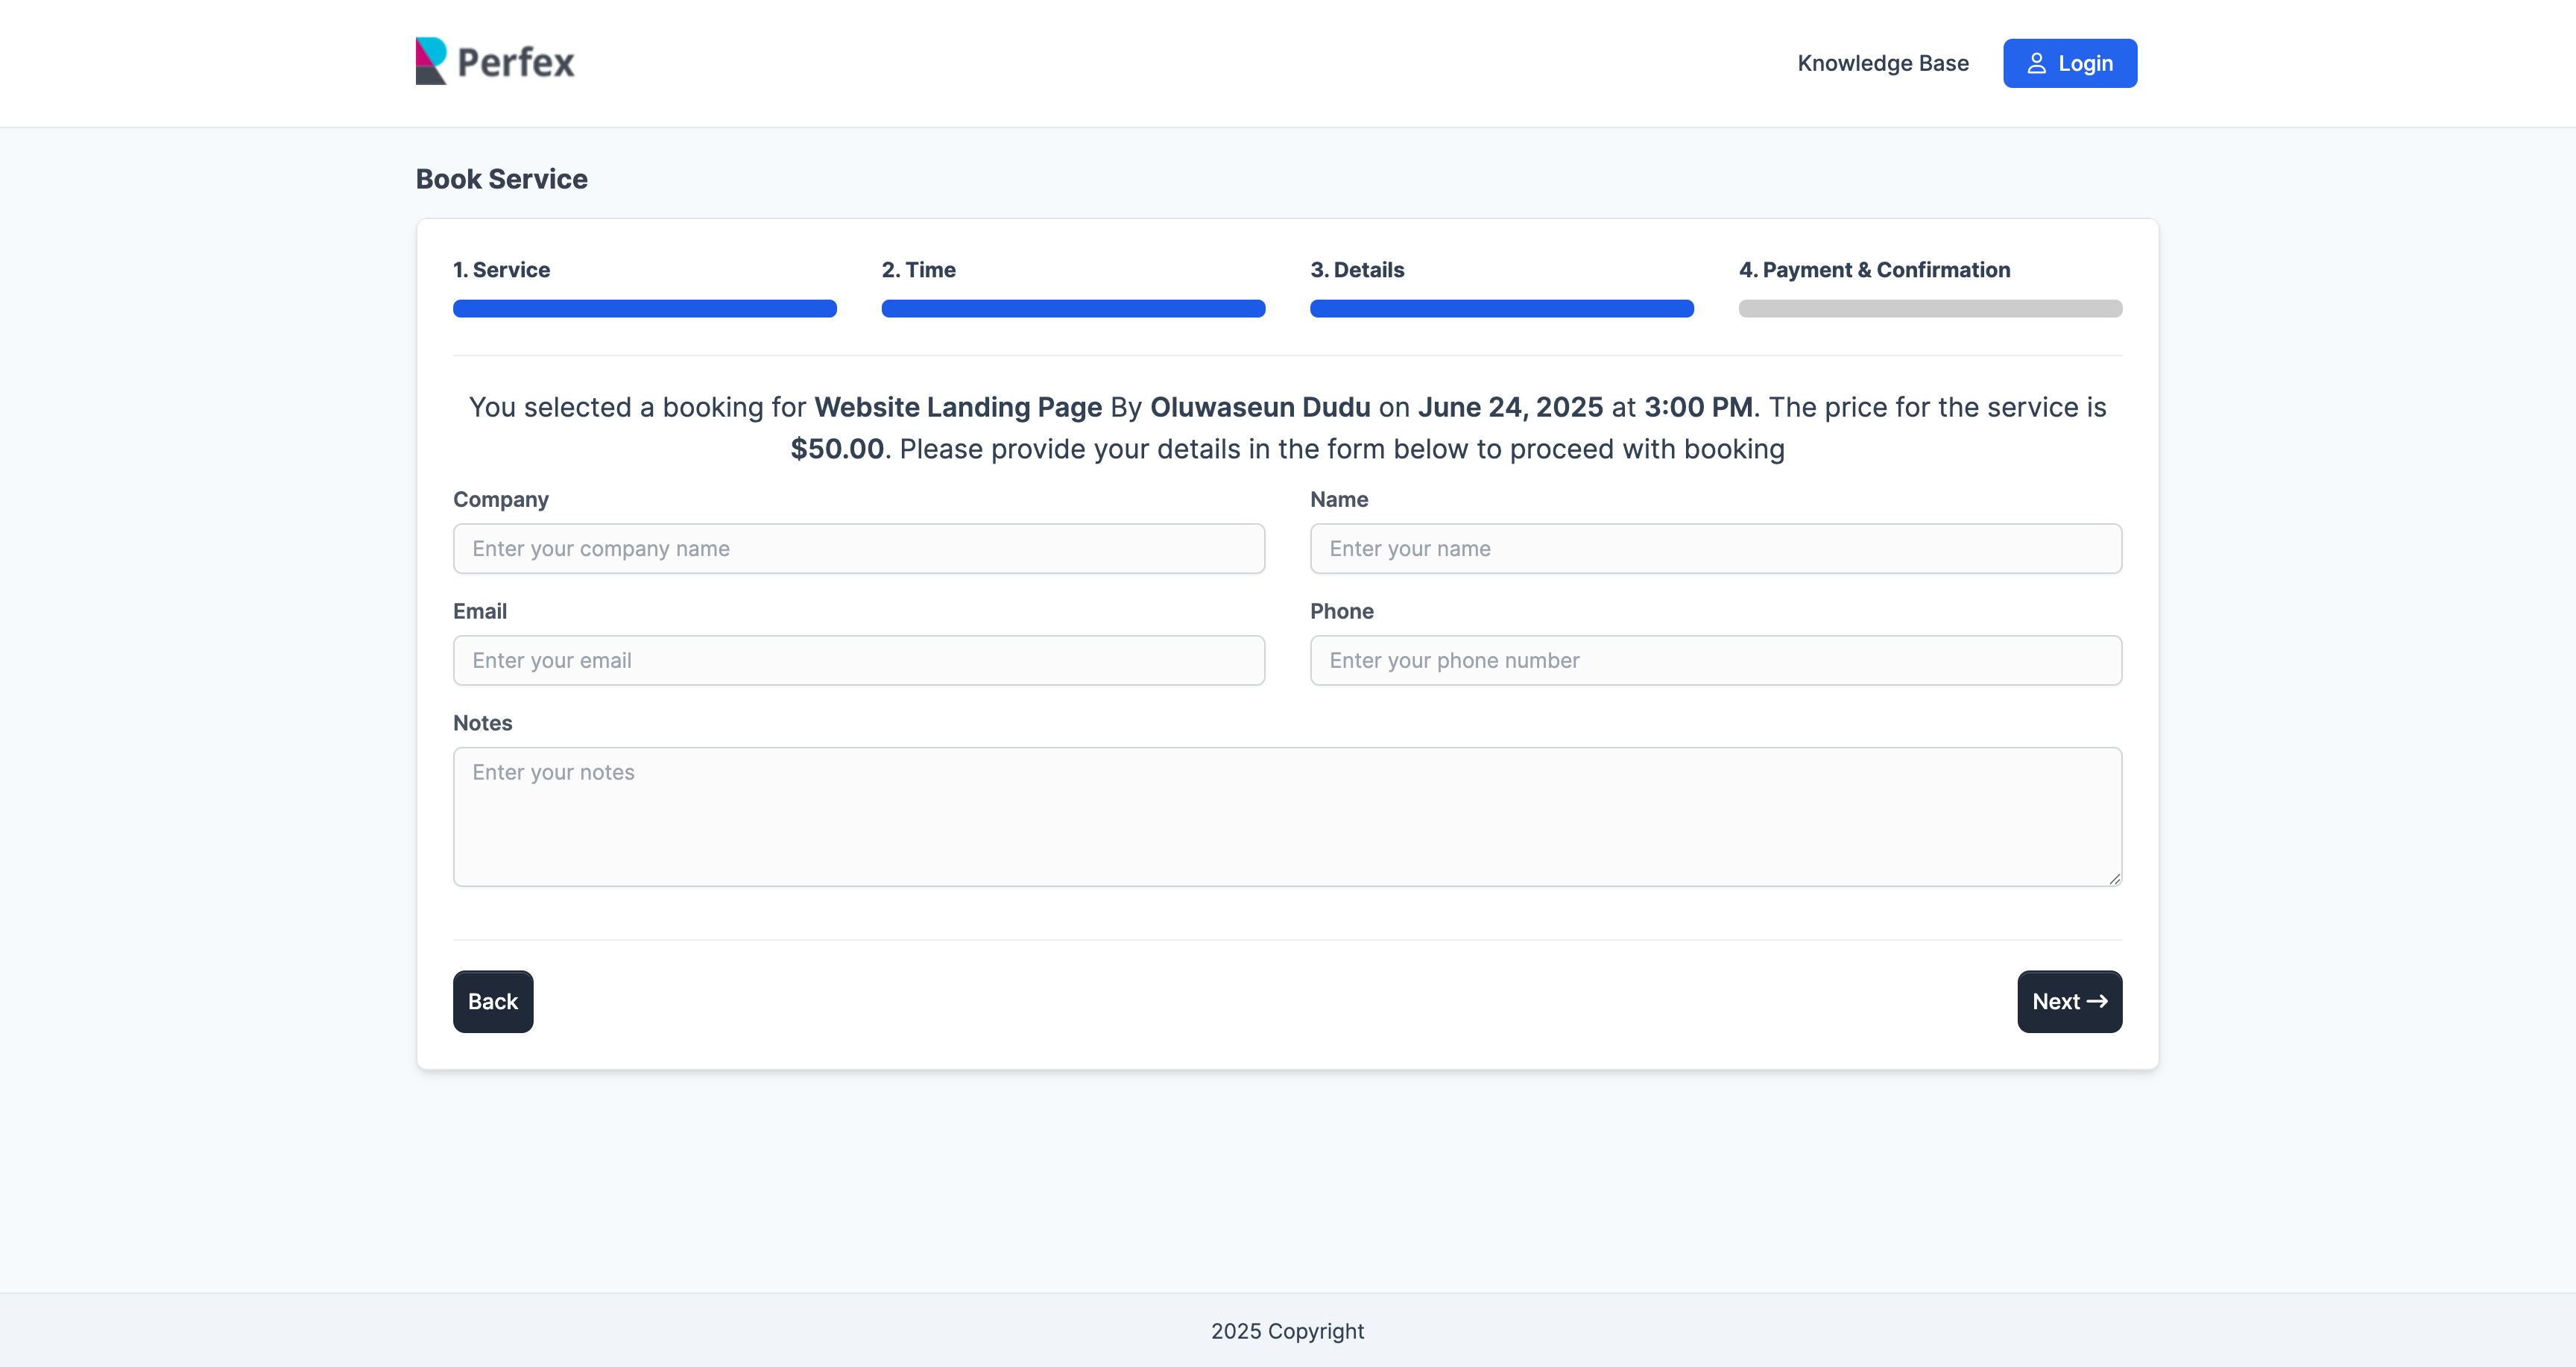Image resolution: width=2576 pixels, height=1367 pixels.
Task: Click the resize handle on Notes textarea
Action: (x=2113, y=879)
